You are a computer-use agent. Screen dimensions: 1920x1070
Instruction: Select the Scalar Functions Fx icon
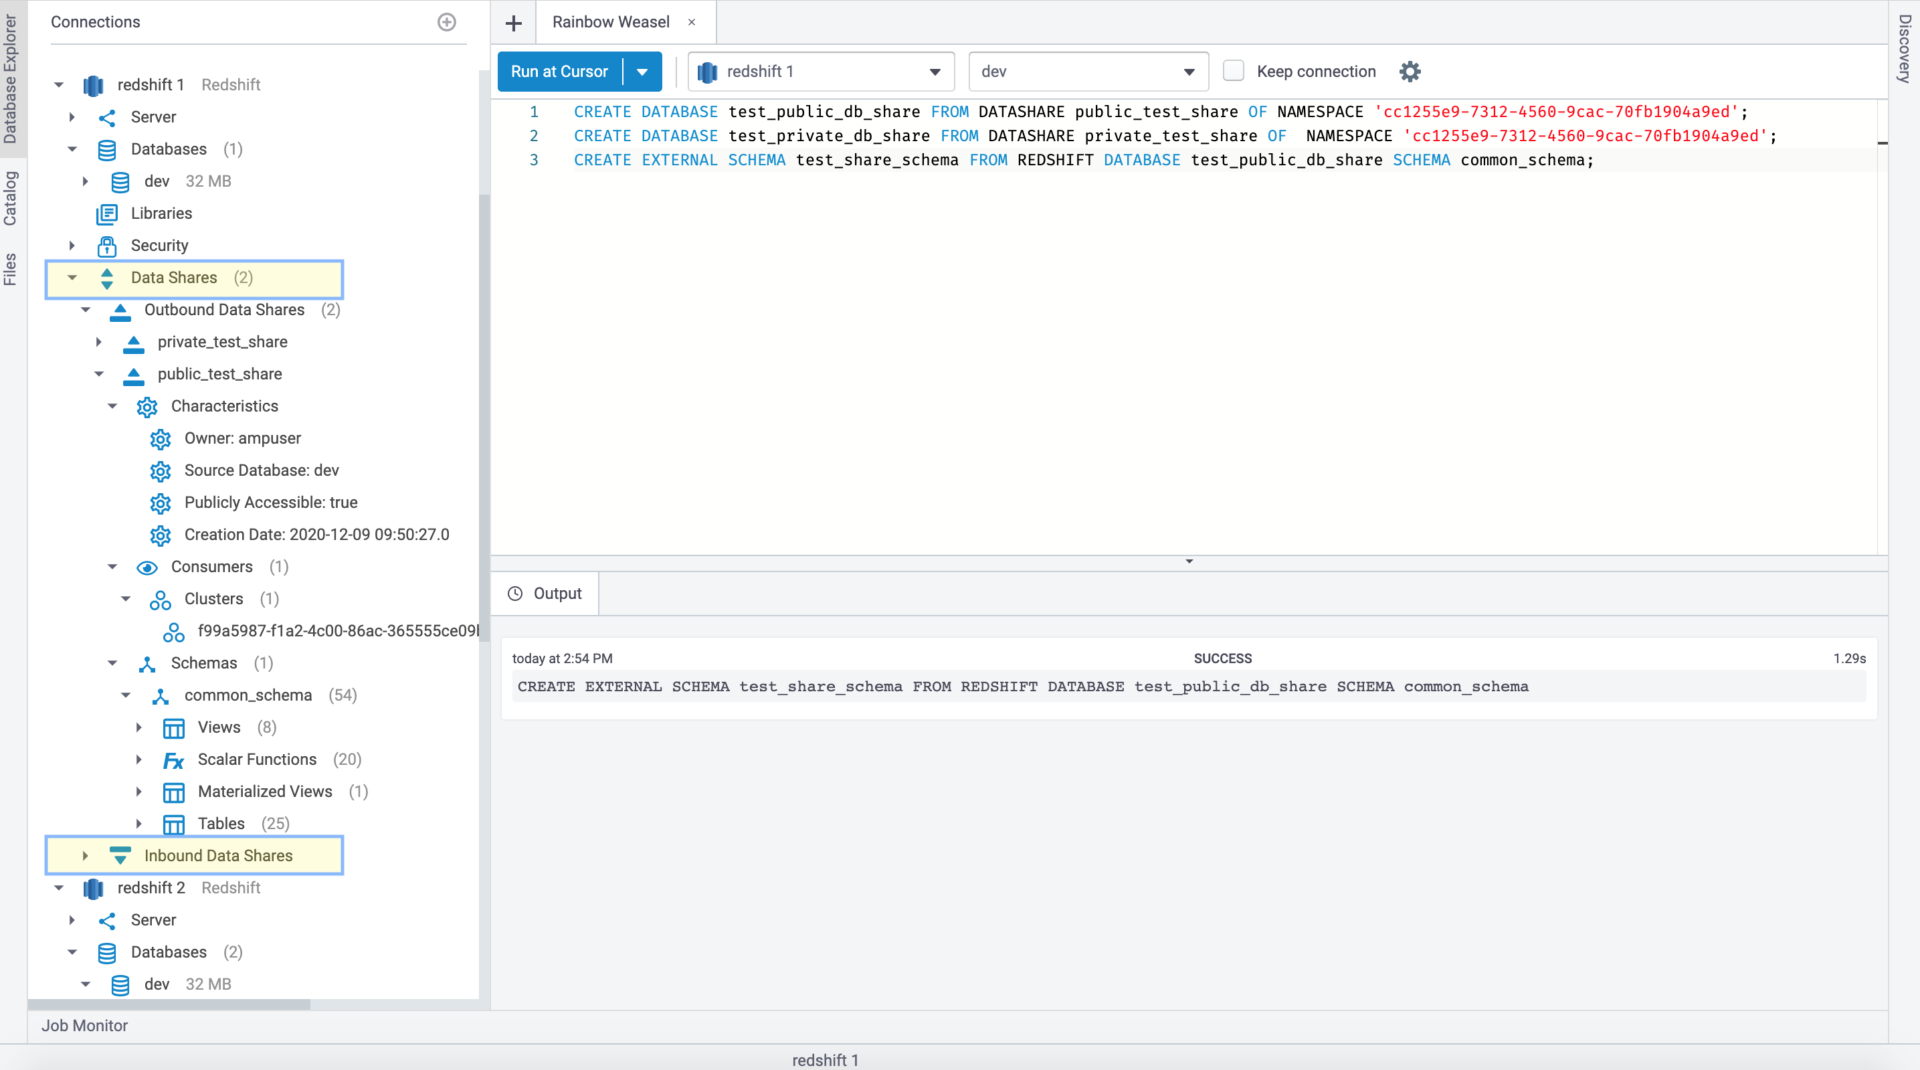[173, 760]
